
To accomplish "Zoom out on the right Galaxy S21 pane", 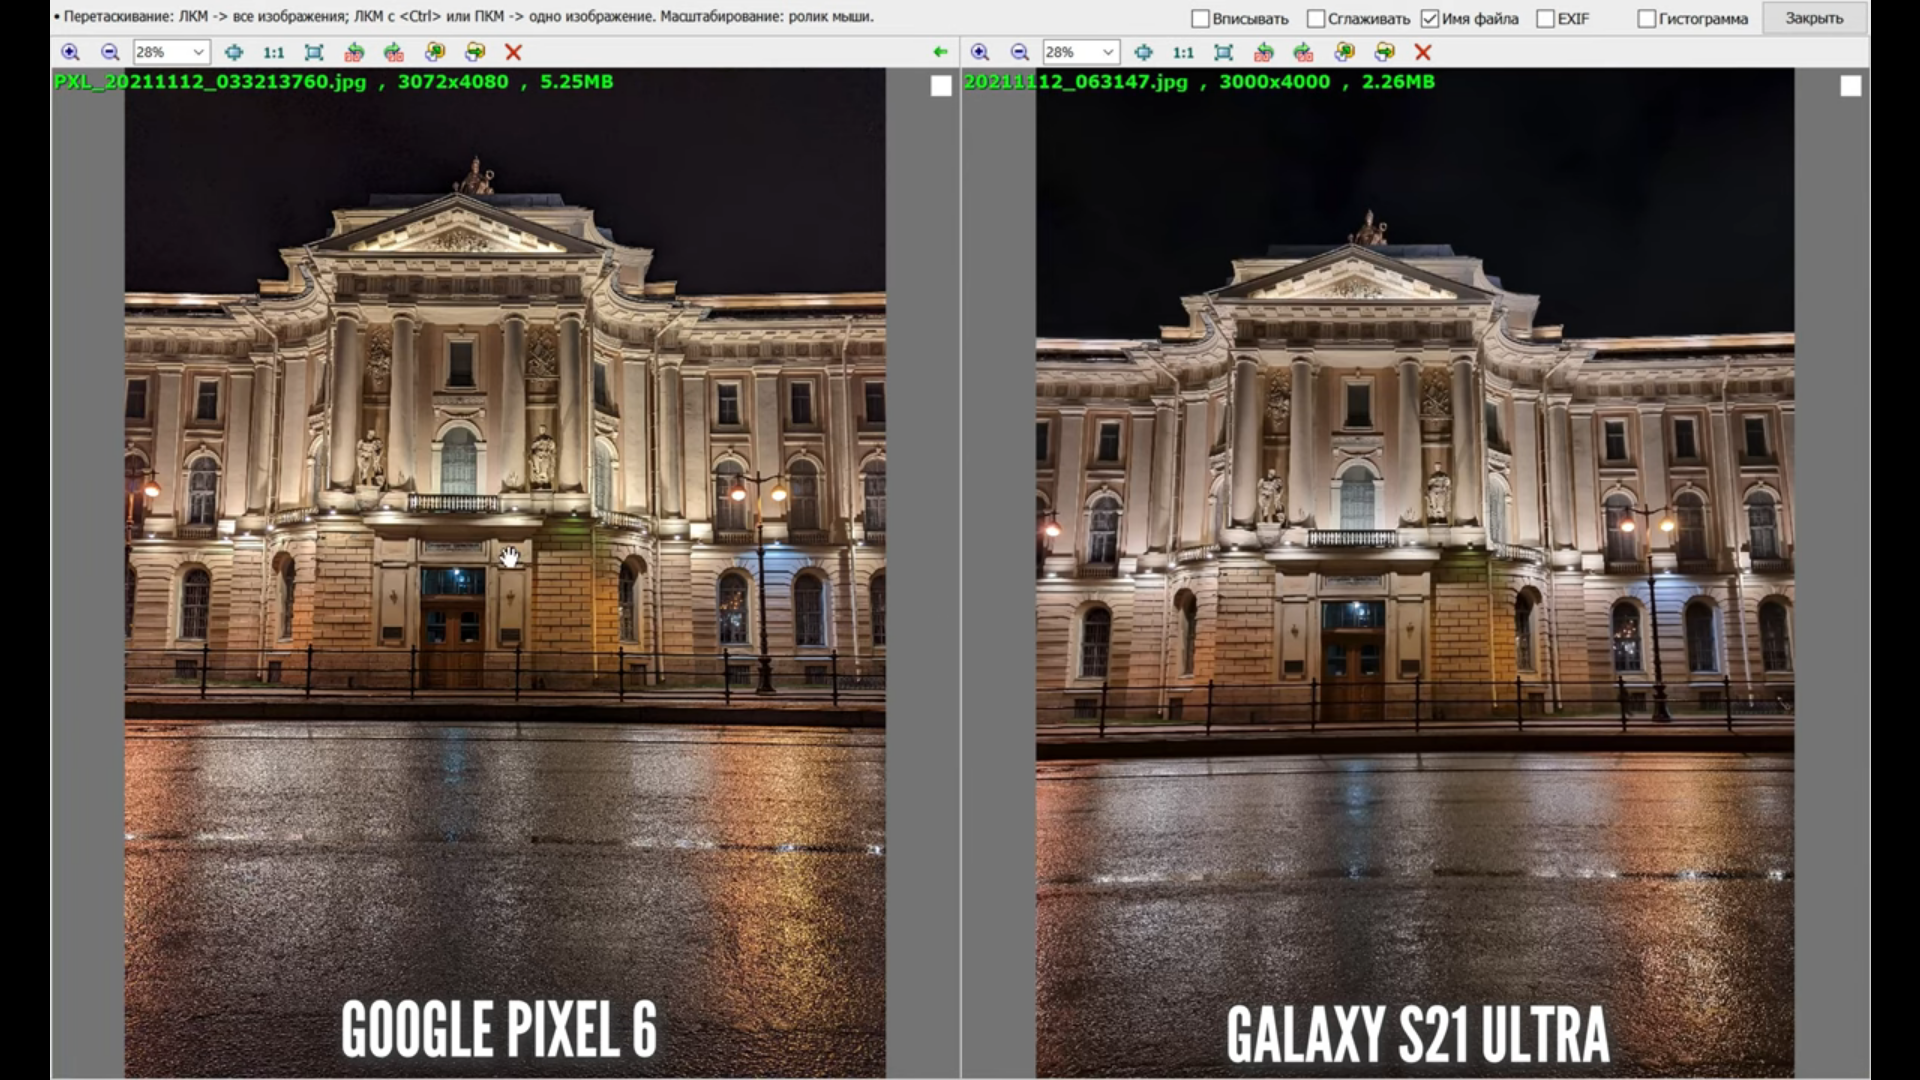I will 1020,52.
